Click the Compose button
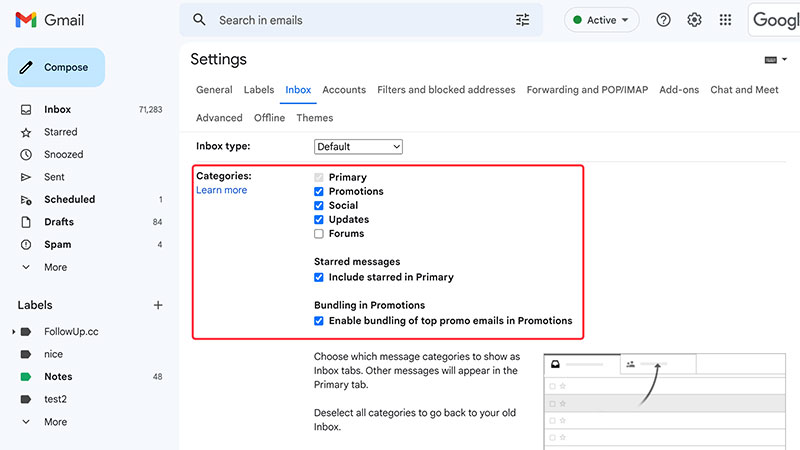This screenshot has height=450, width=800. coord(56,67)
